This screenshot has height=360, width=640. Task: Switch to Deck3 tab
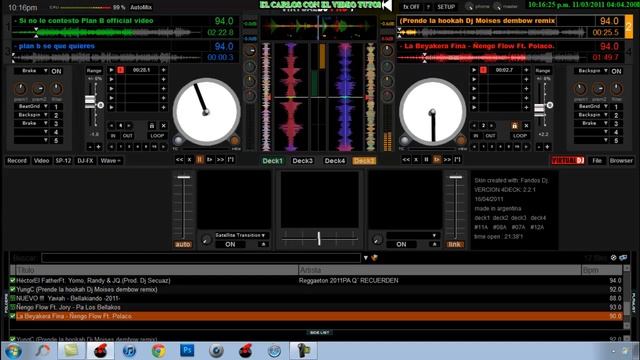coord(302,160)
